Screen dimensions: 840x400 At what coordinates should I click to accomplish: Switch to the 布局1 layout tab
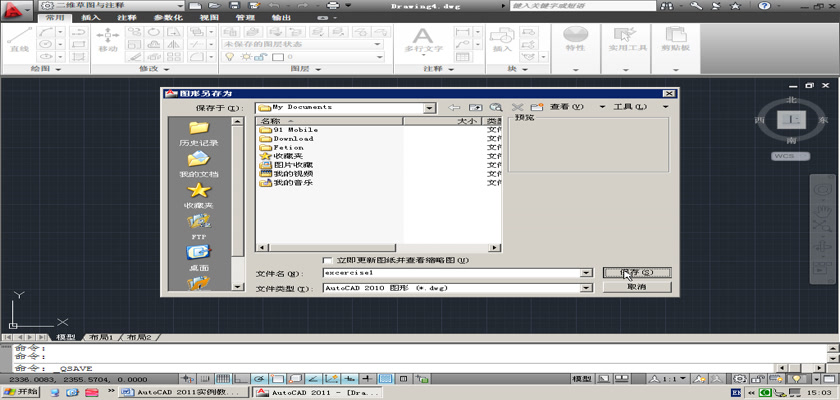pyautogui.click(x=100, y=337)
